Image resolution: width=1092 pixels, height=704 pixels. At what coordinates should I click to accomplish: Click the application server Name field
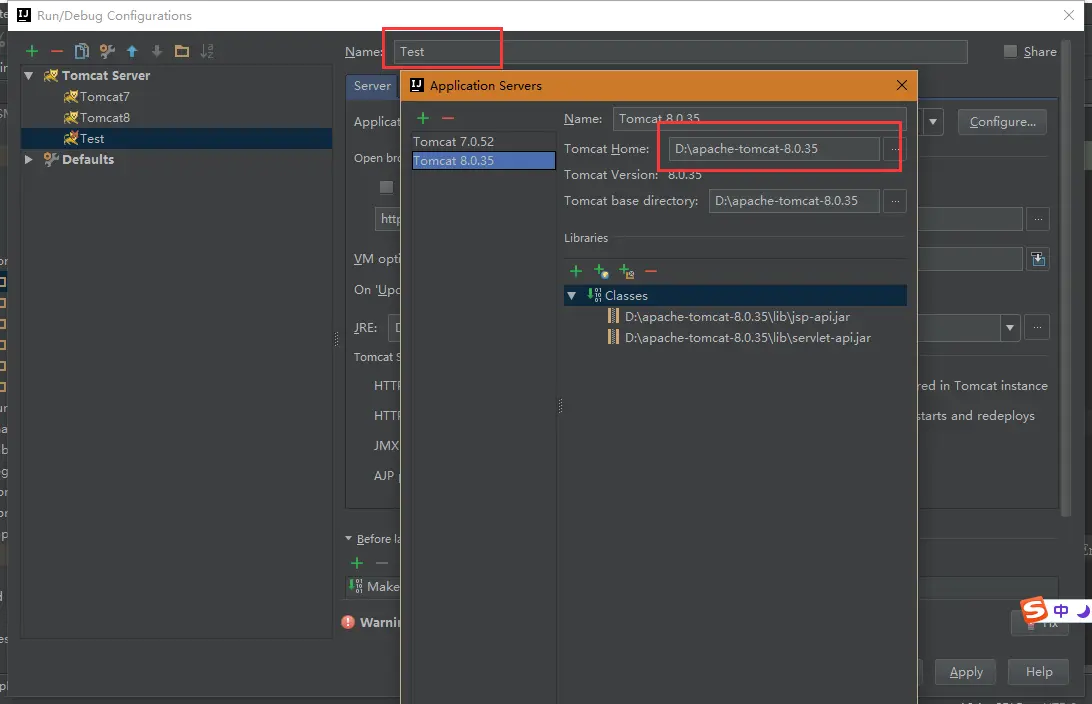759,119
